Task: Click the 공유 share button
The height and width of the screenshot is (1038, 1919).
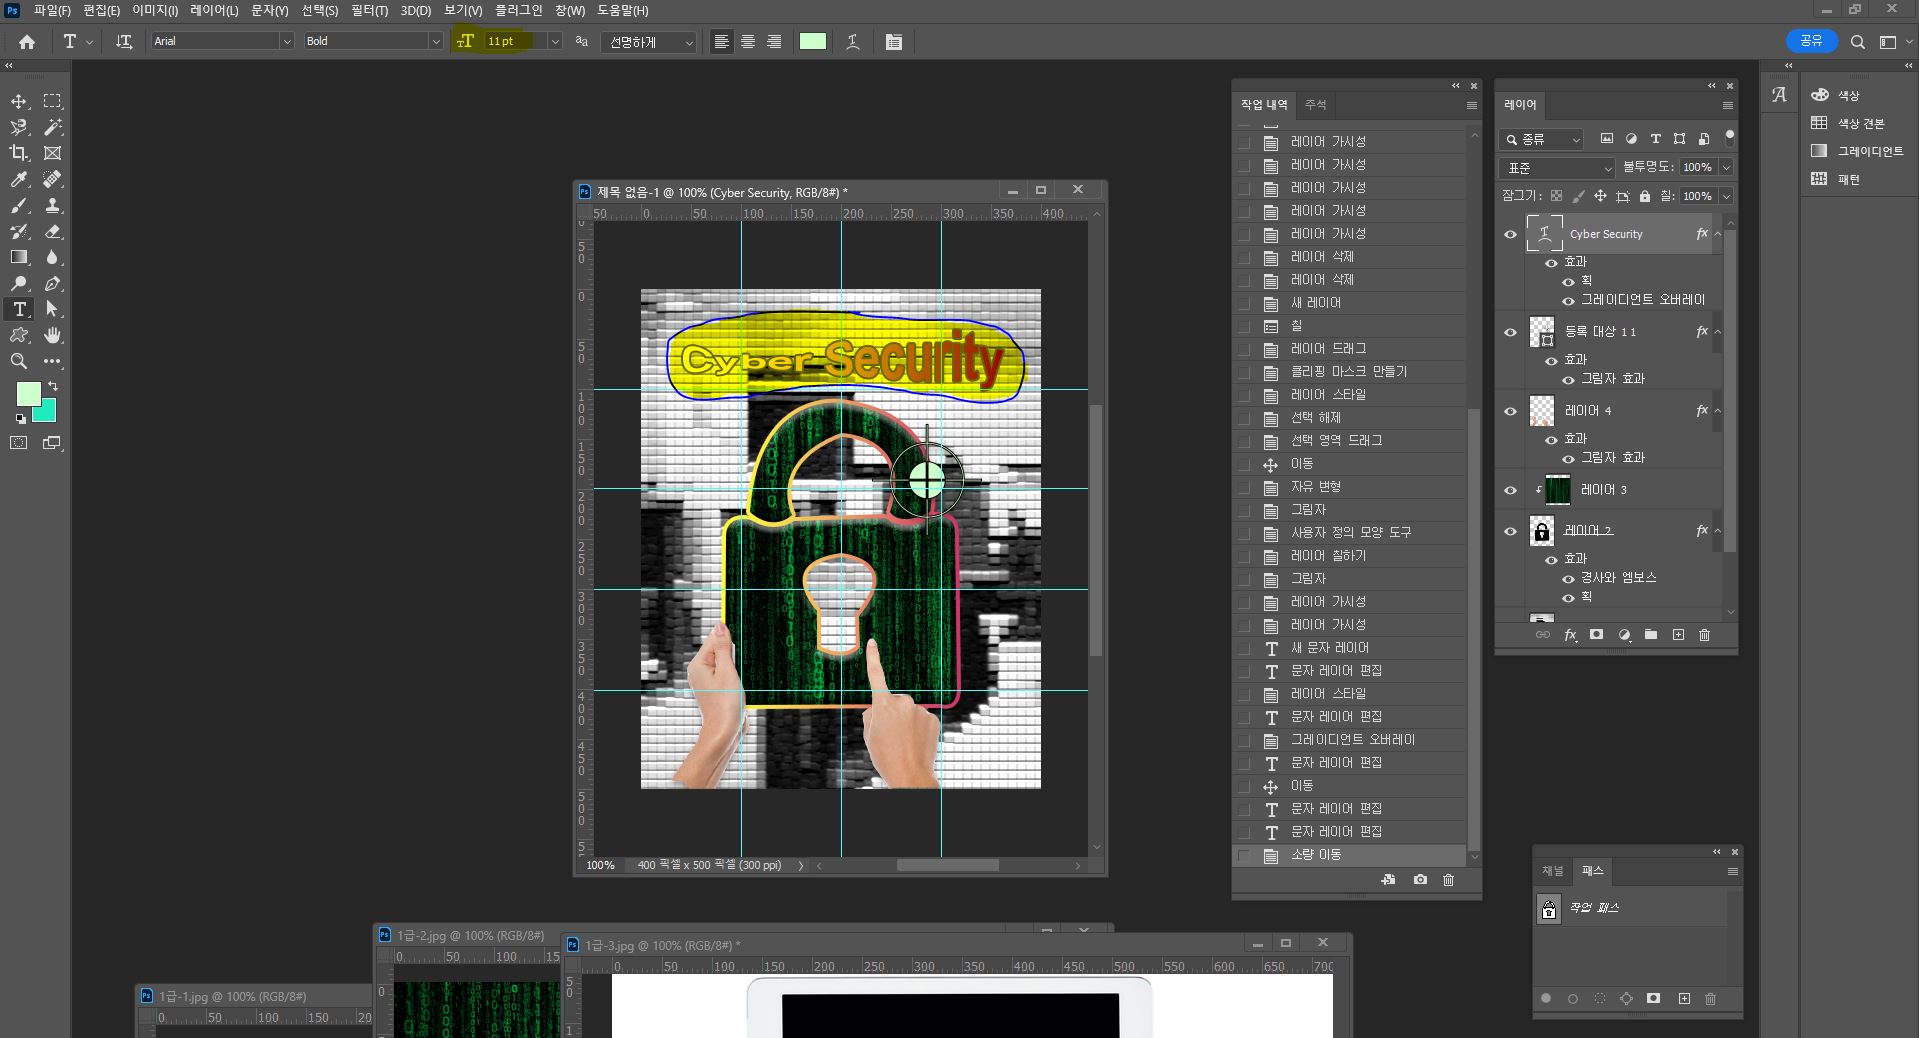Action: click(1811, 41)
